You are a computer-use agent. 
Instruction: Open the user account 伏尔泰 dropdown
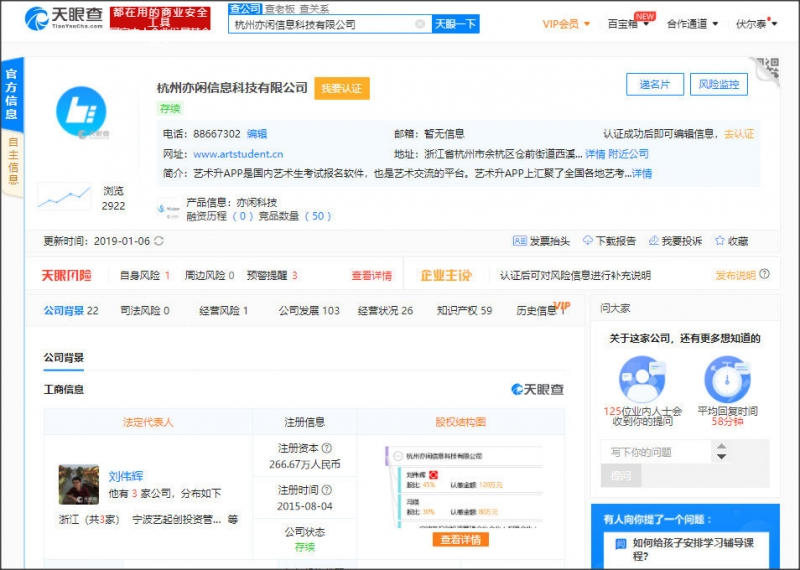pos(756,24)
